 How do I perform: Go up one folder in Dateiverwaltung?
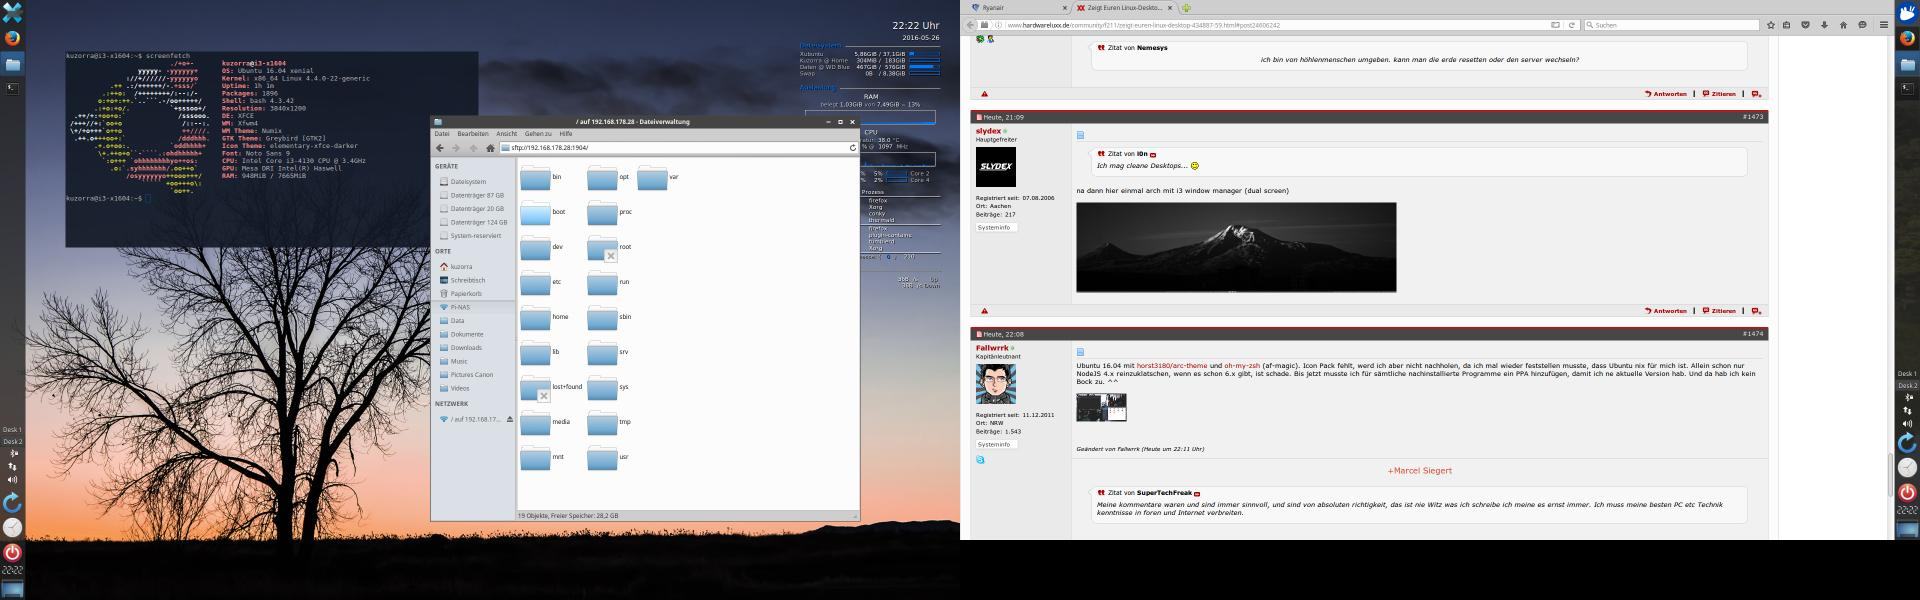click(473, 148)
